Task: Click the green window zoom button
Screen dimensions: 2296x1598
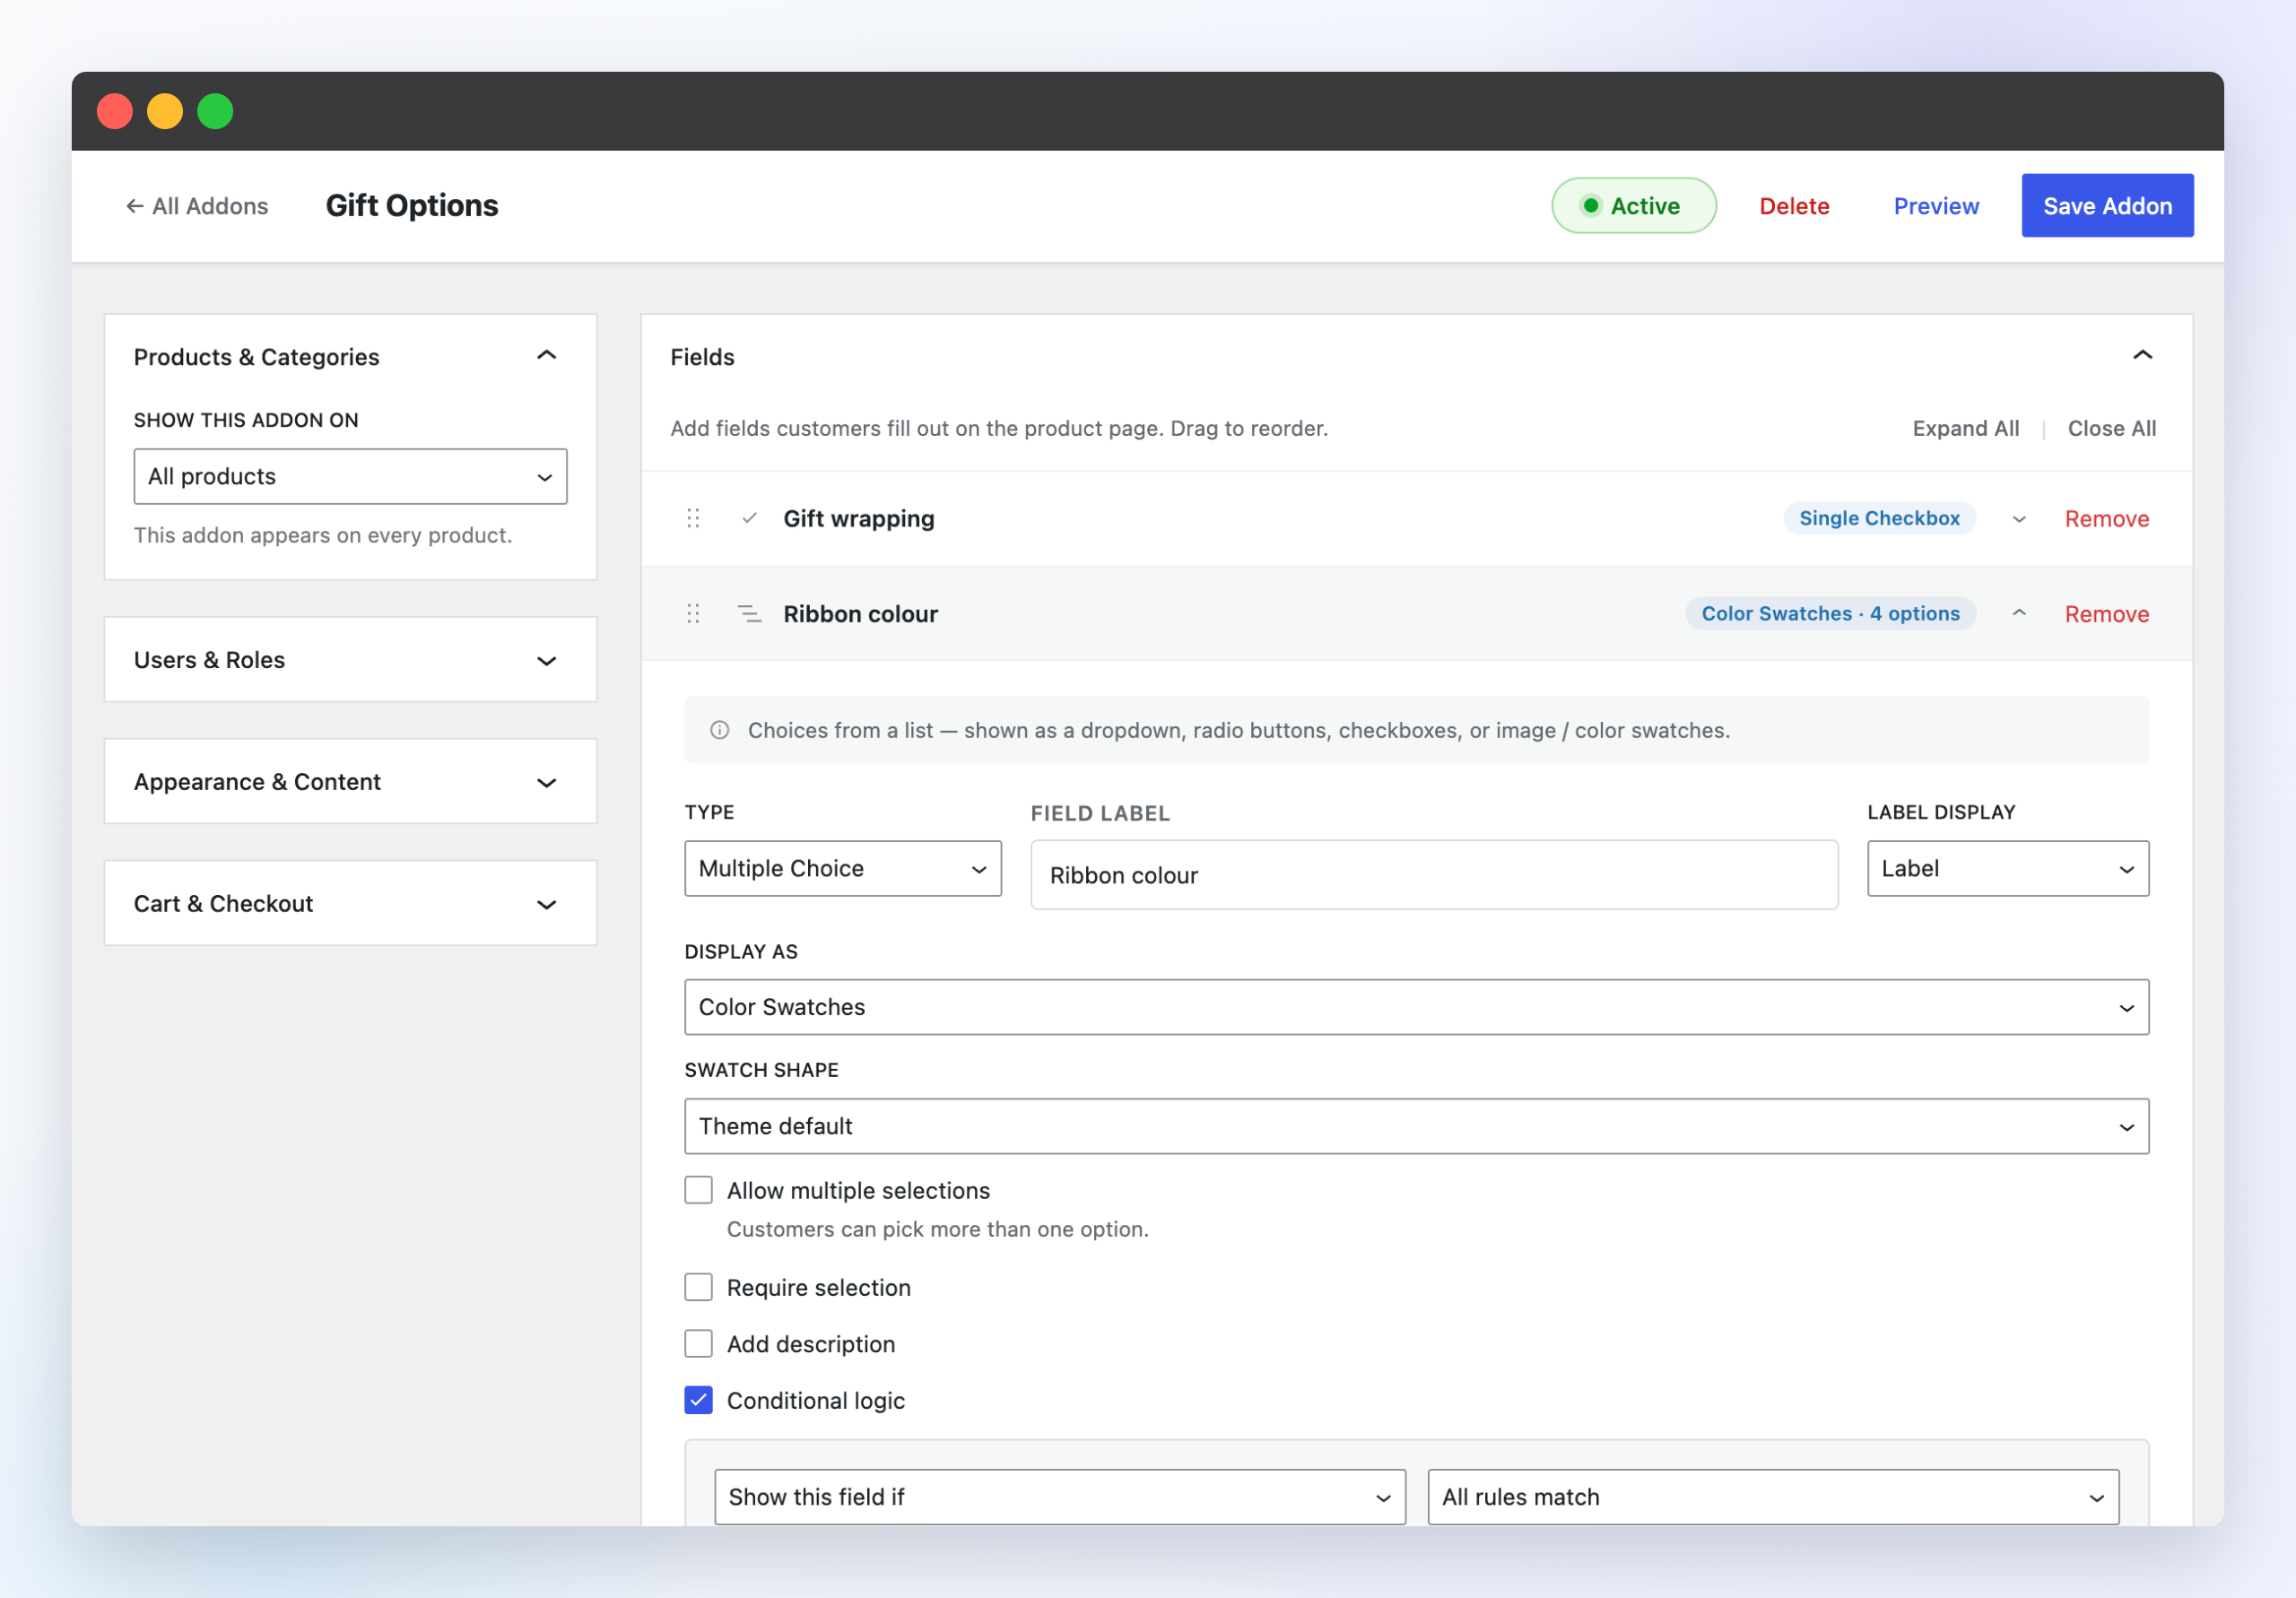Action: 215,111
